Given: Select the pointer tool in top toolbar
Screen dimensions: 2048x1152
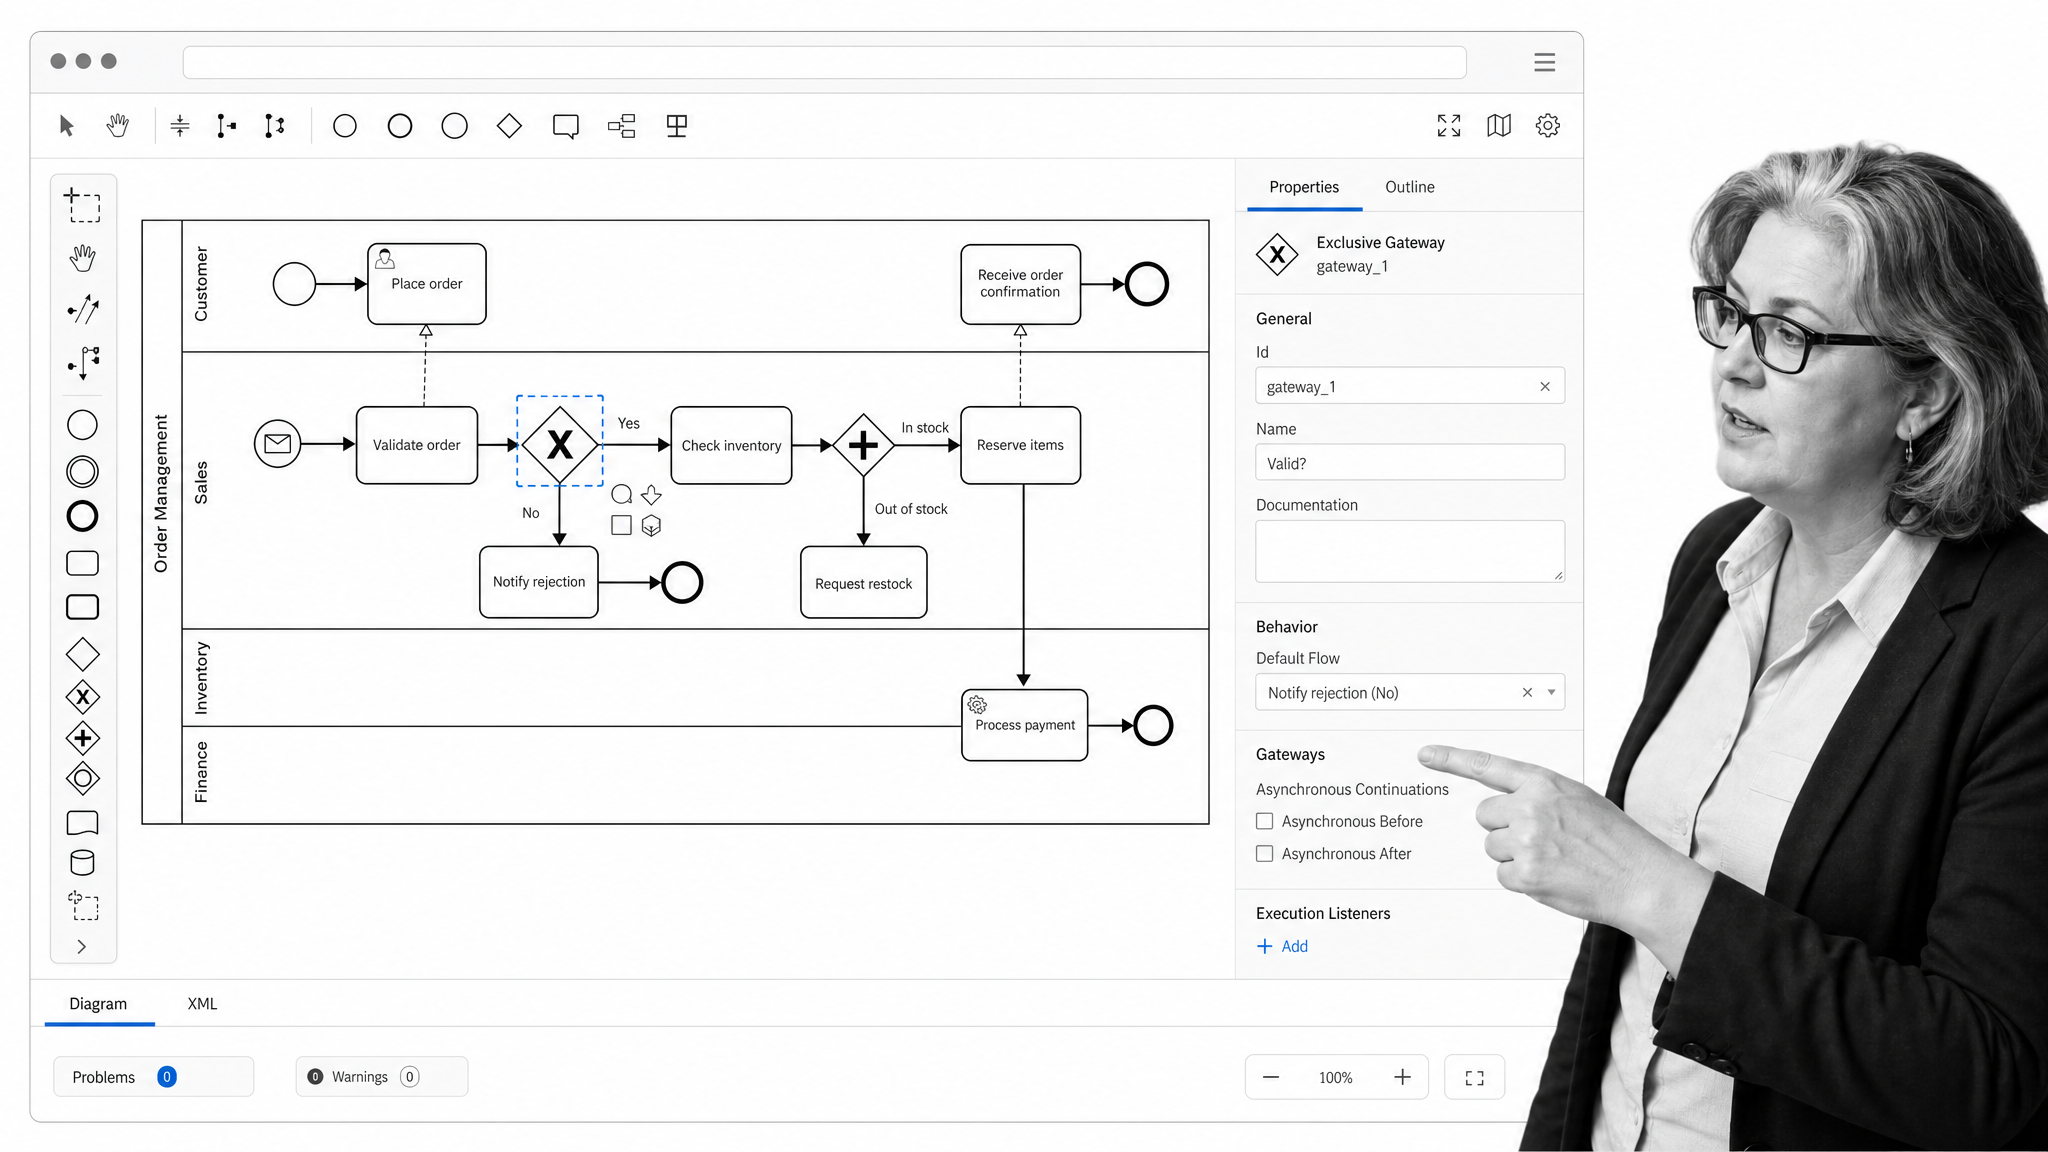Looking at the screenshot, I should 67,126.
